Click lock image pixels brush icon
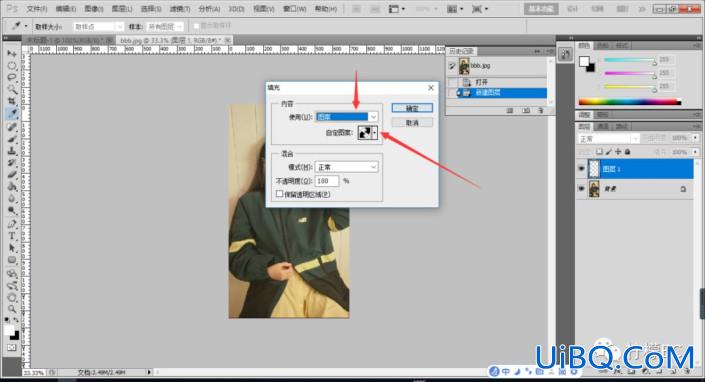This screenshot has height=382, width=705. (609, 152)
